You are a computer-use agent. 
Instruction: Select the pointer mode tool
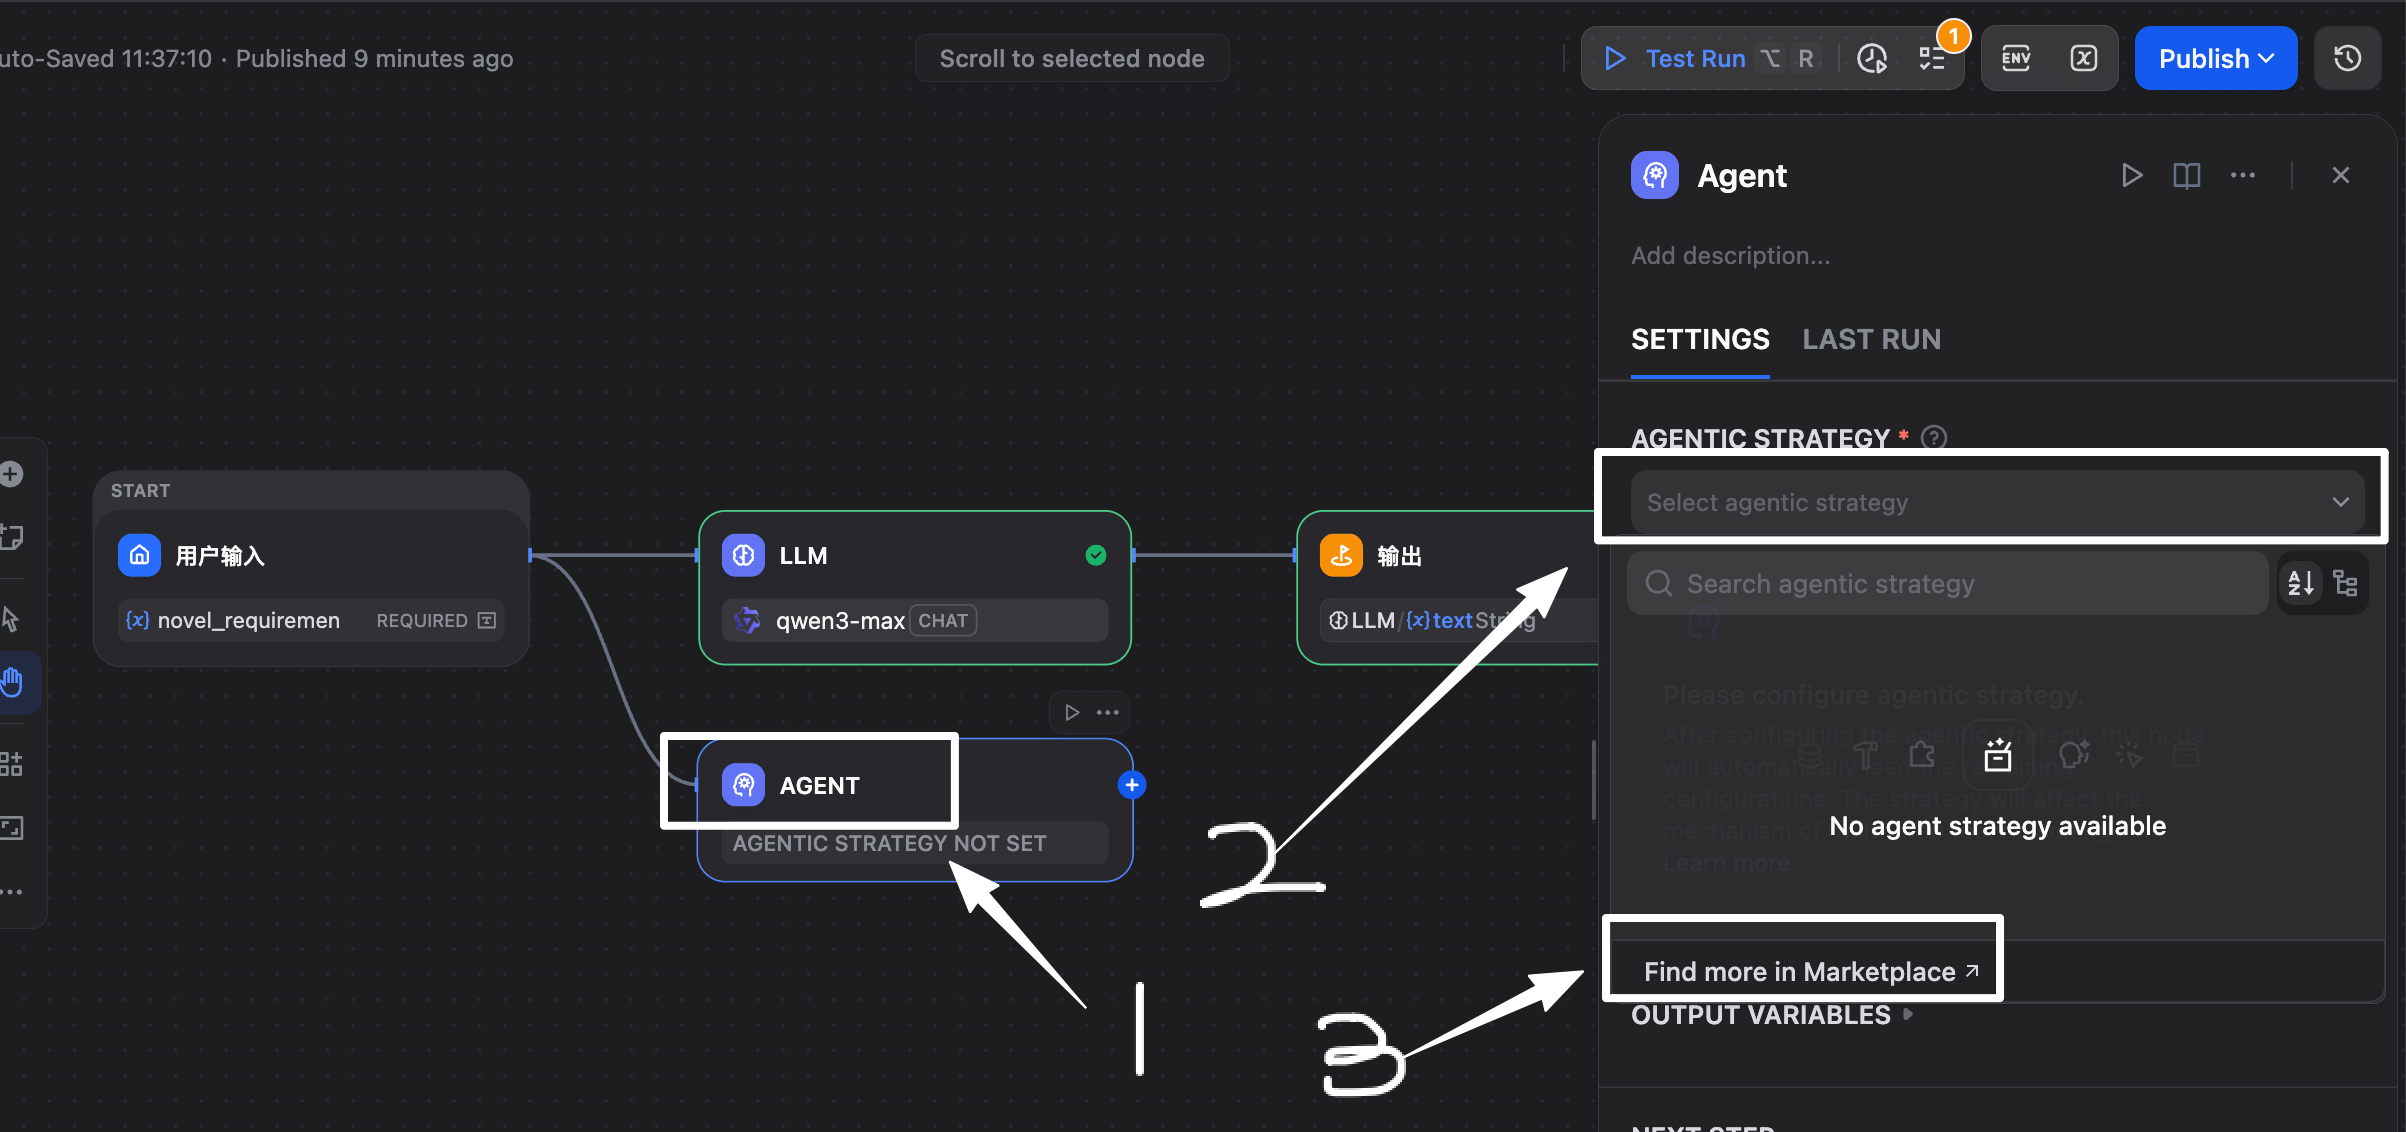point(12,619)
